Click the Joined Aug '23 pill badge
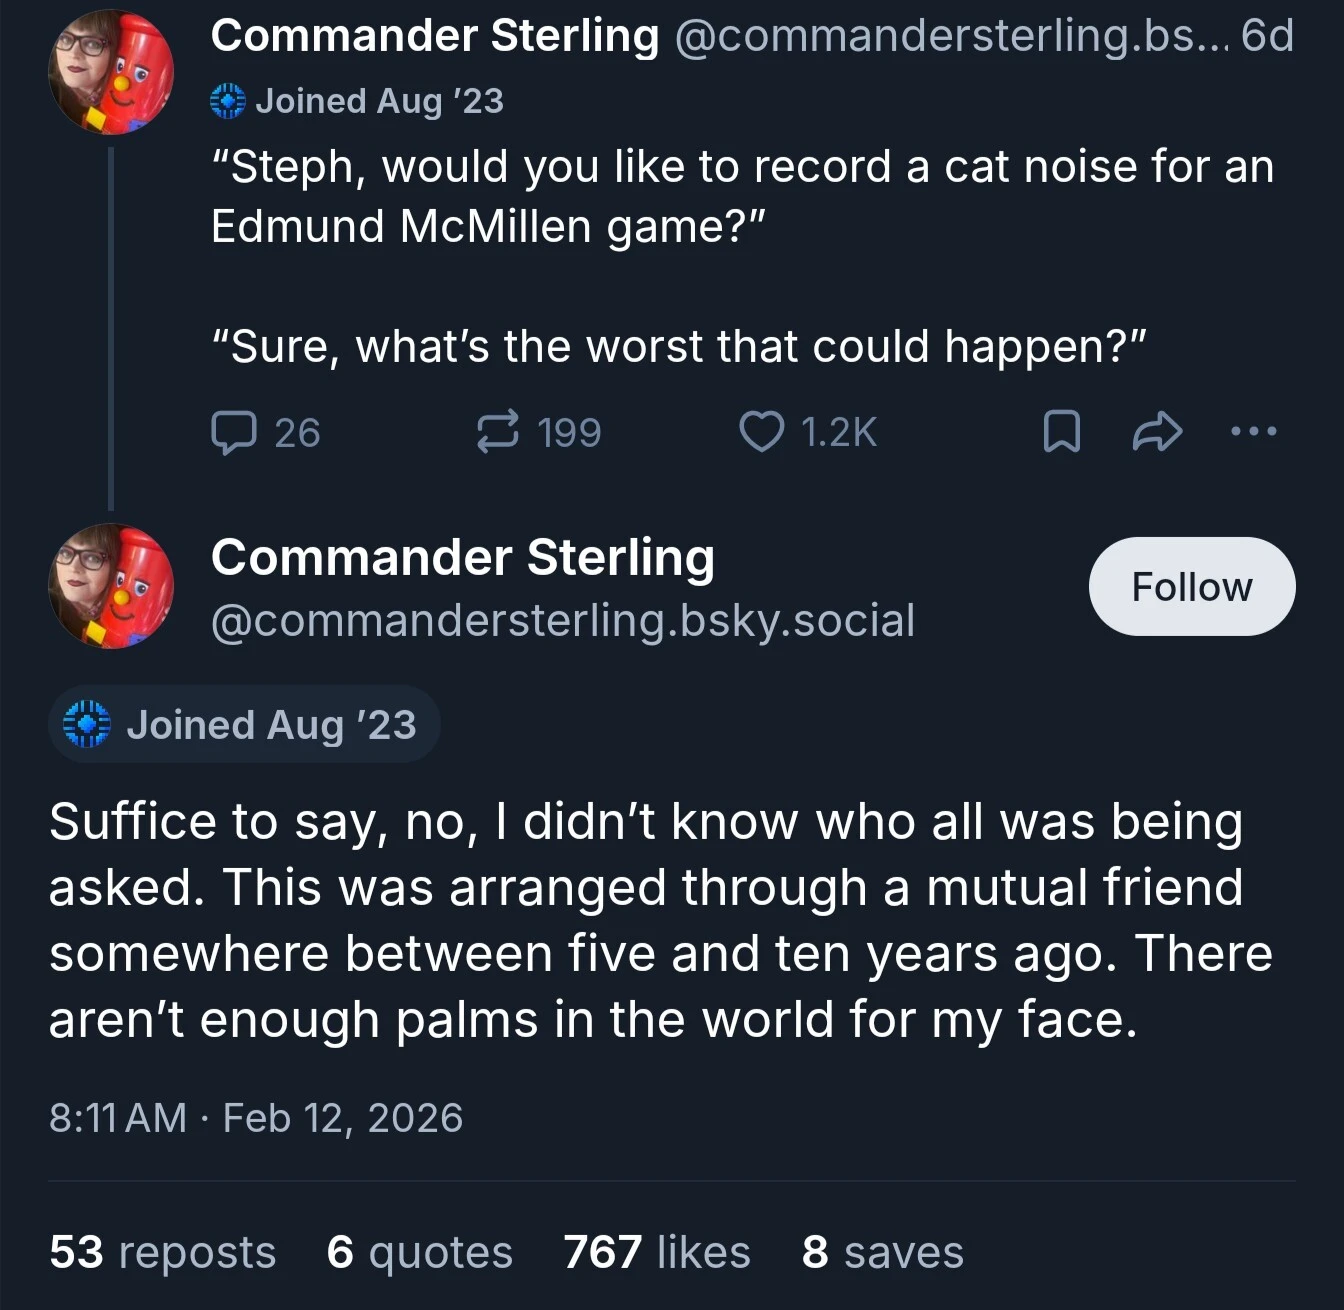 (x=244, y=724)
